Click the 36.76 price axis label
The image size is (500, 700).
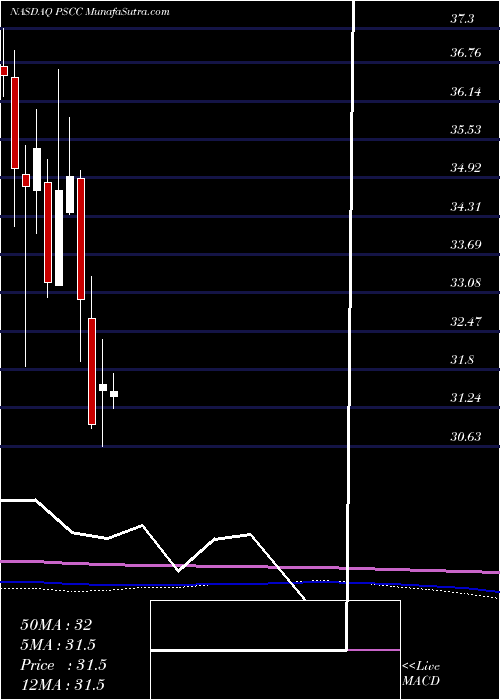pyautogui.click(x=466, y=53)
